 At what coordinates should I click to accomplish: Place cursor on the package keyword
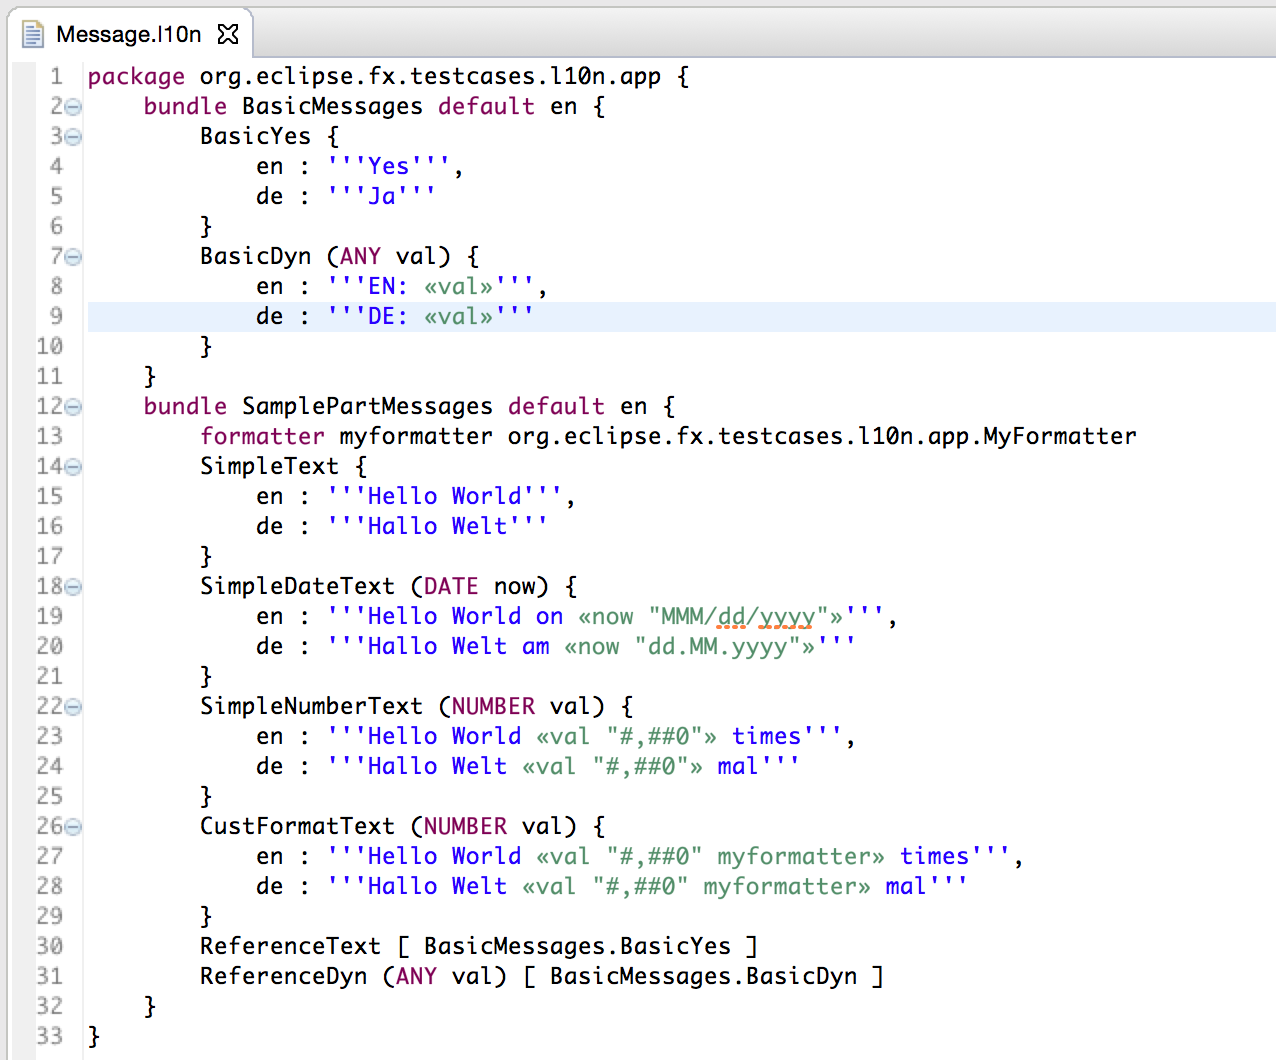136,77
